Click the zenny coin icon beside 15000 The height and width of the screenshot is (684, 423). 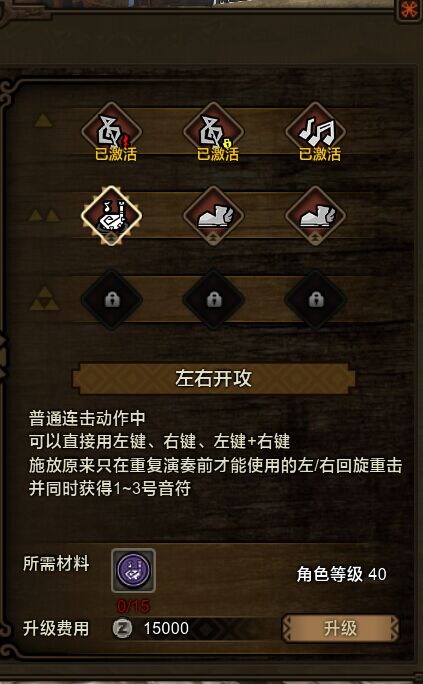pos(123,628)
